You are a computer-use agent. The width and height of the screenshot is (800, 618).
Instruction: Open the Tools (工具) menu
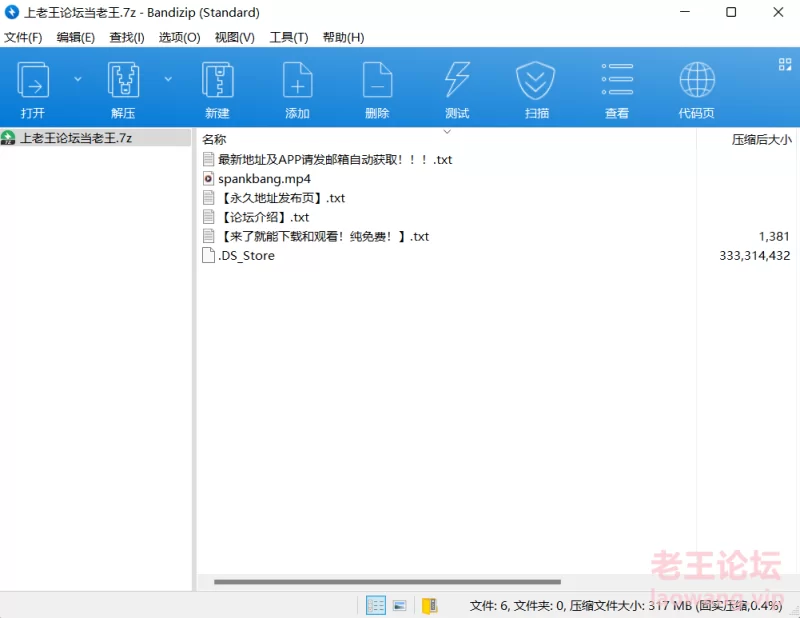[x=289, y=37]
